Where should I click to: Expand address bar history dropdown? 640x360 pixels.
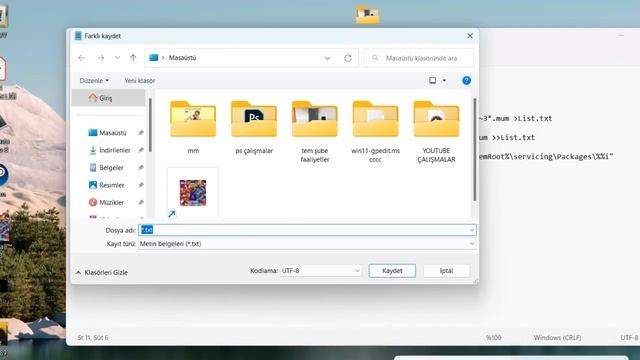327,58
